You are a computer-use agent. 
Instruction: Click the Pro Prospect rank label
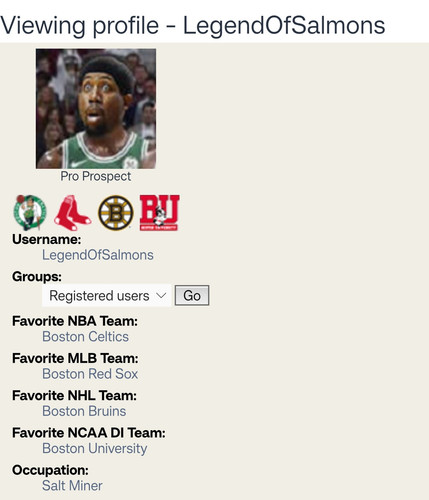(x=96, y=176)
